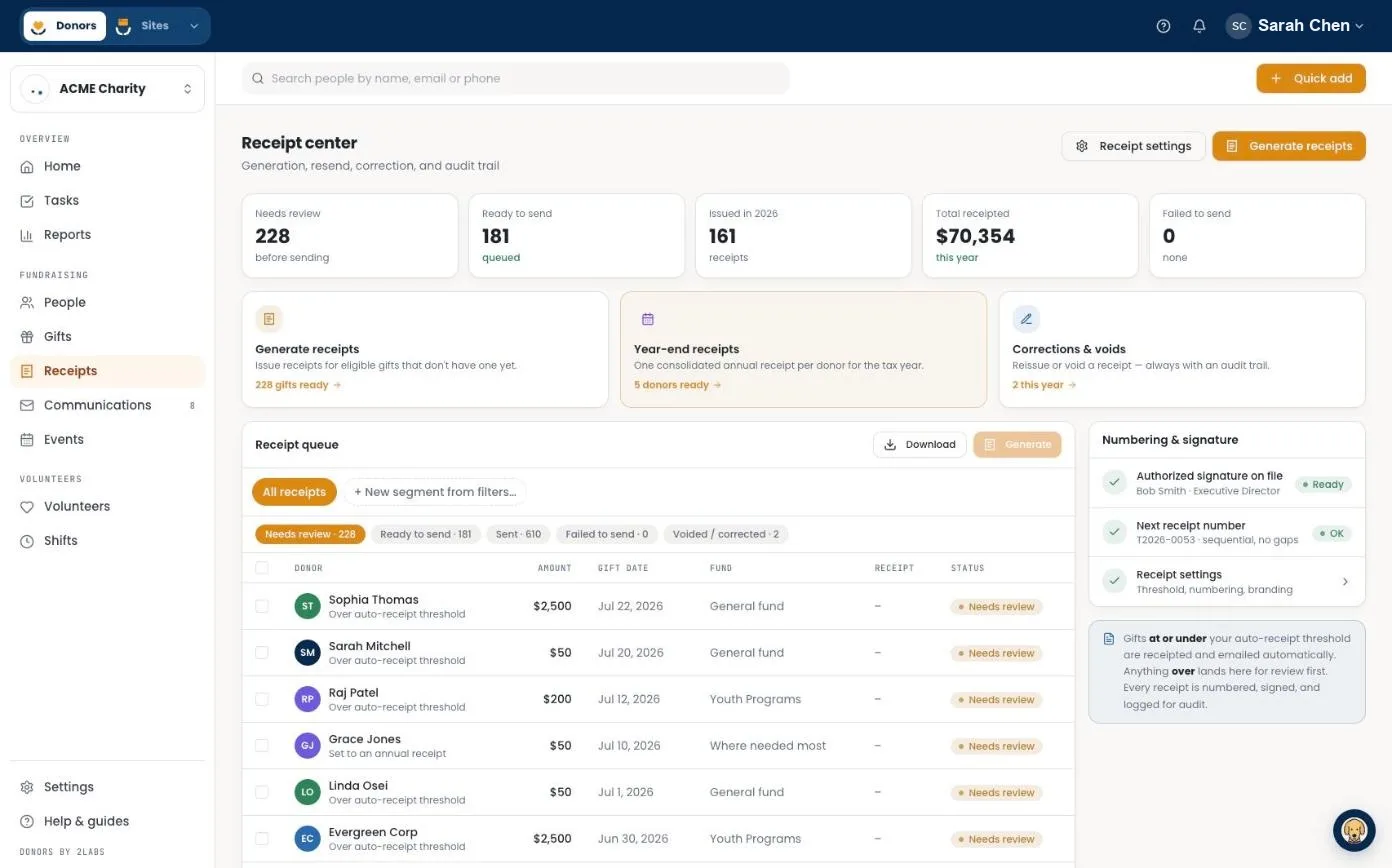The height and width of the screenshot is (868, 1392).
Task: Click the Raj Patel RP avatar
Action: [307, 699]
